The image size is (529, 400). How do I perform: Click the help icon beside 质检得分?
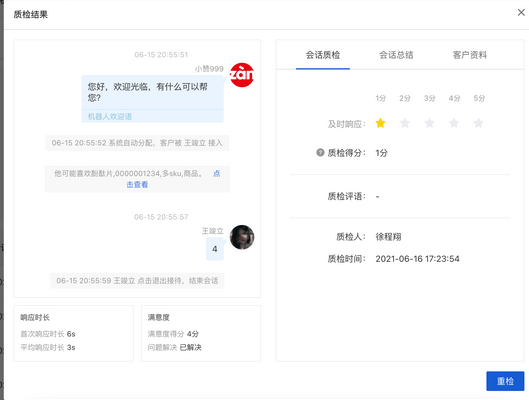coord(320,152)
